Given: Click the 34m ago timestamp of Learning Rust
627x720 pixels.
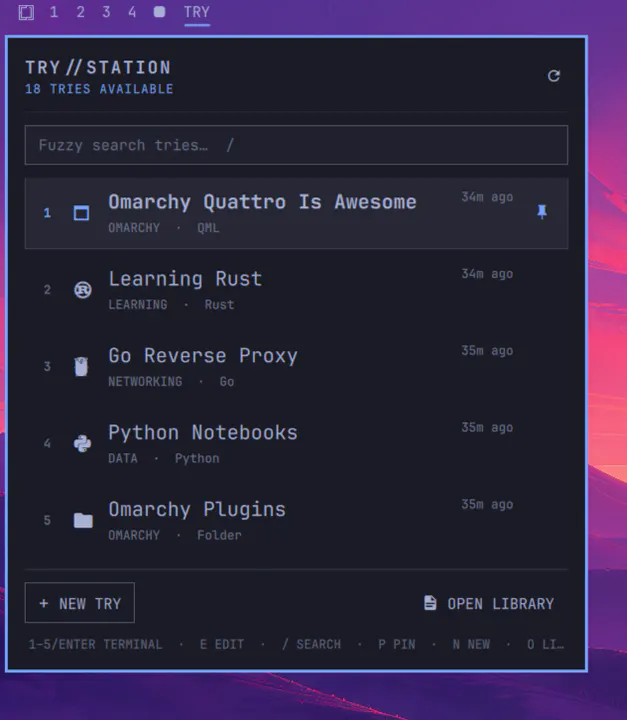Looking at the screenshot, I should click(x=487, y=274).
